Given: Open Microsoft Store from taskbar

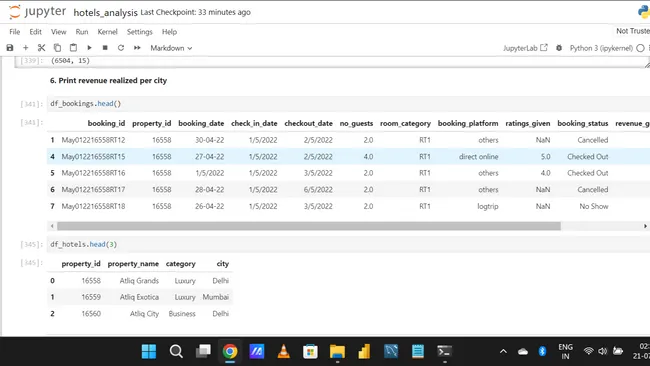Looking at the screenshot, I should (x=310, y=351).
